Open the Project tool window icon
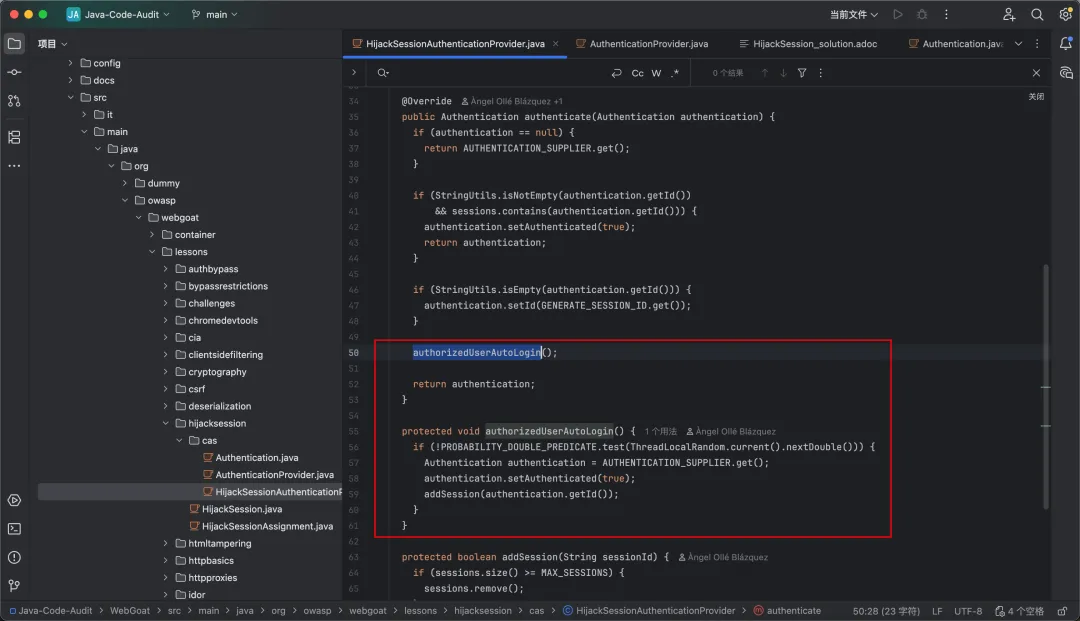The height and width of the screenshot is (621, 1080). (14, 44)
